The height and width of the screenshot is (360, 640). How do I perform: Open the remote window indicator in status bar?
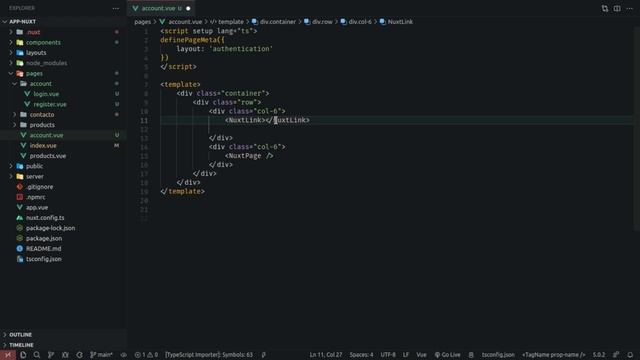[8, 355]
